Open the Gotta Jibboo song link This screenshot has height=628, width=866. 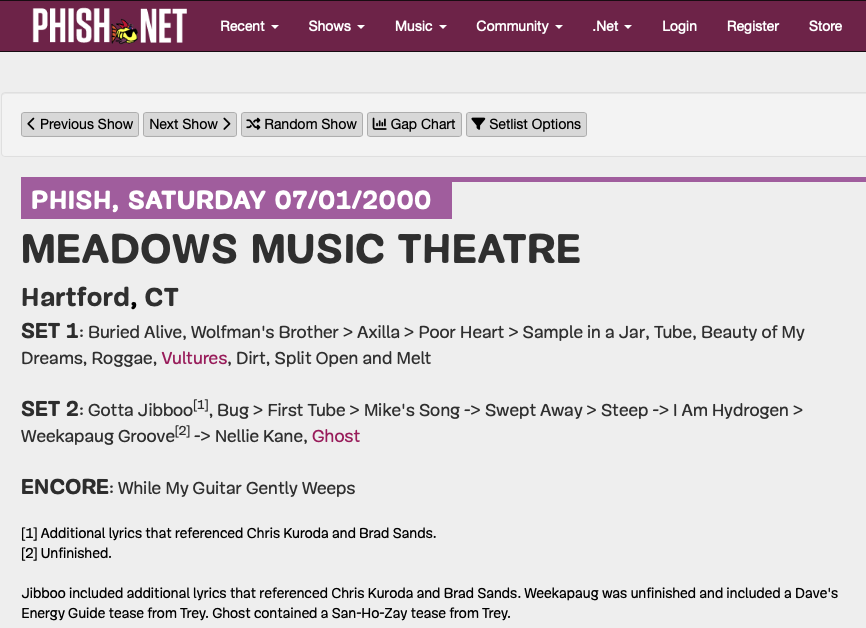tap(140, 410)
